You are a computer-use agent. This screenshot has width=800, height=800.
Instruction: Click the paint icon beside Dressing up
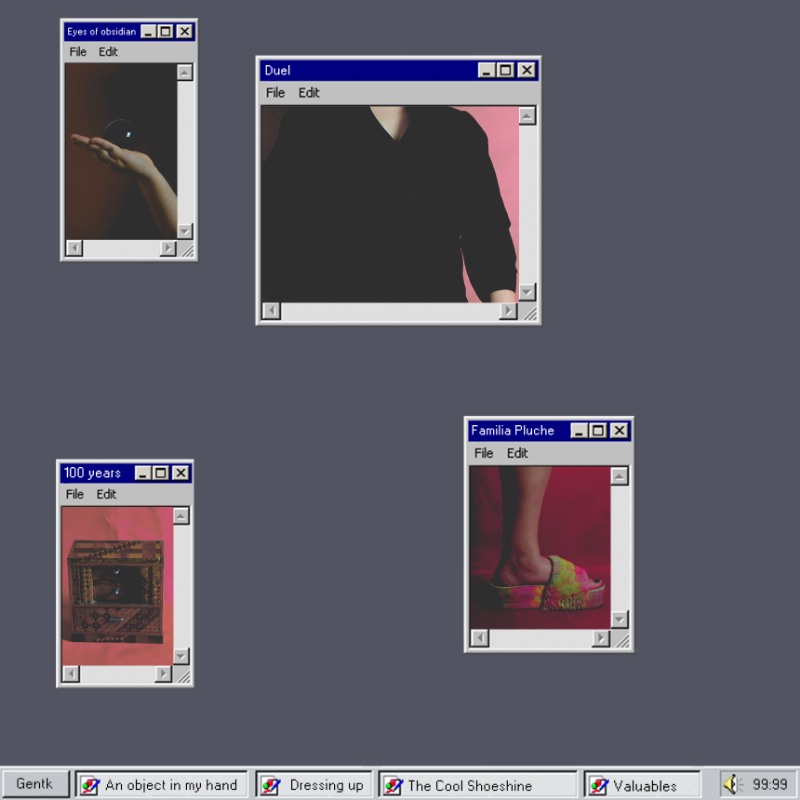270,785
